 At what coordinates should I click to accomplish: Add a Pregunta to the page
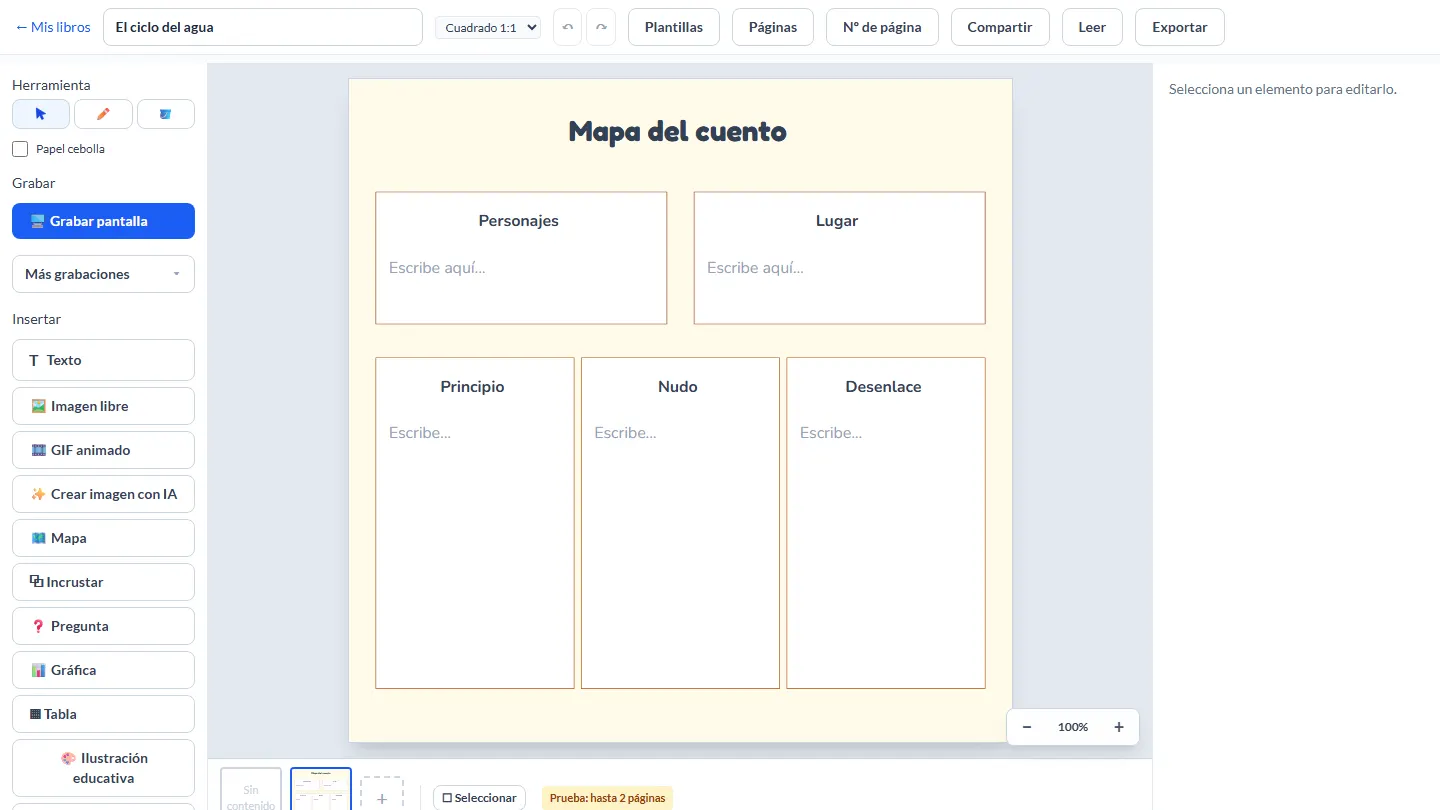103,626
